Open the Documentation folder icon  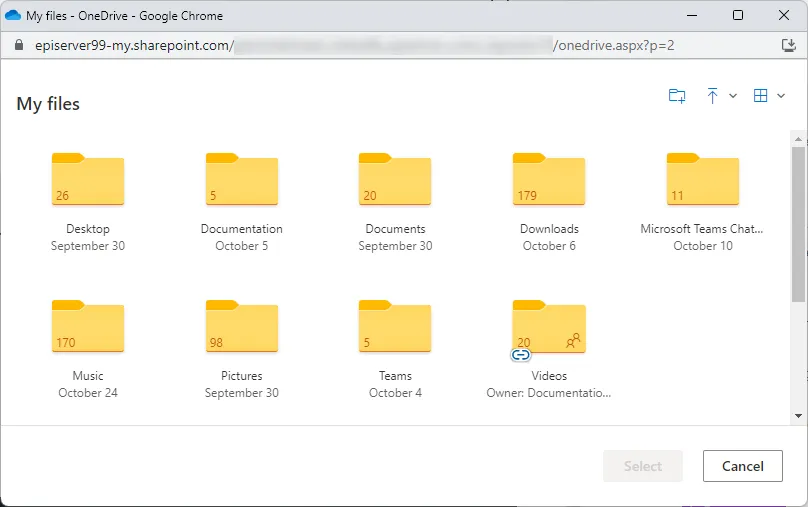point(242,179)
